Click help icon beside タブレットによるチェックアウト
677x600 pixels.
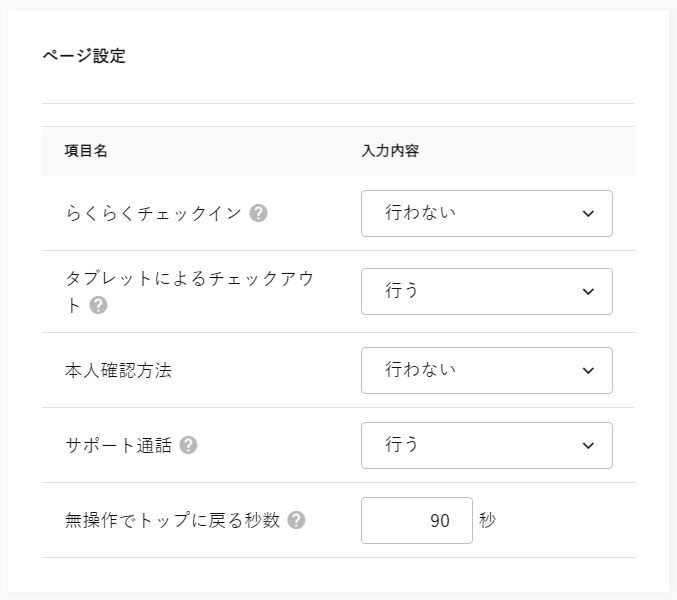98,305
